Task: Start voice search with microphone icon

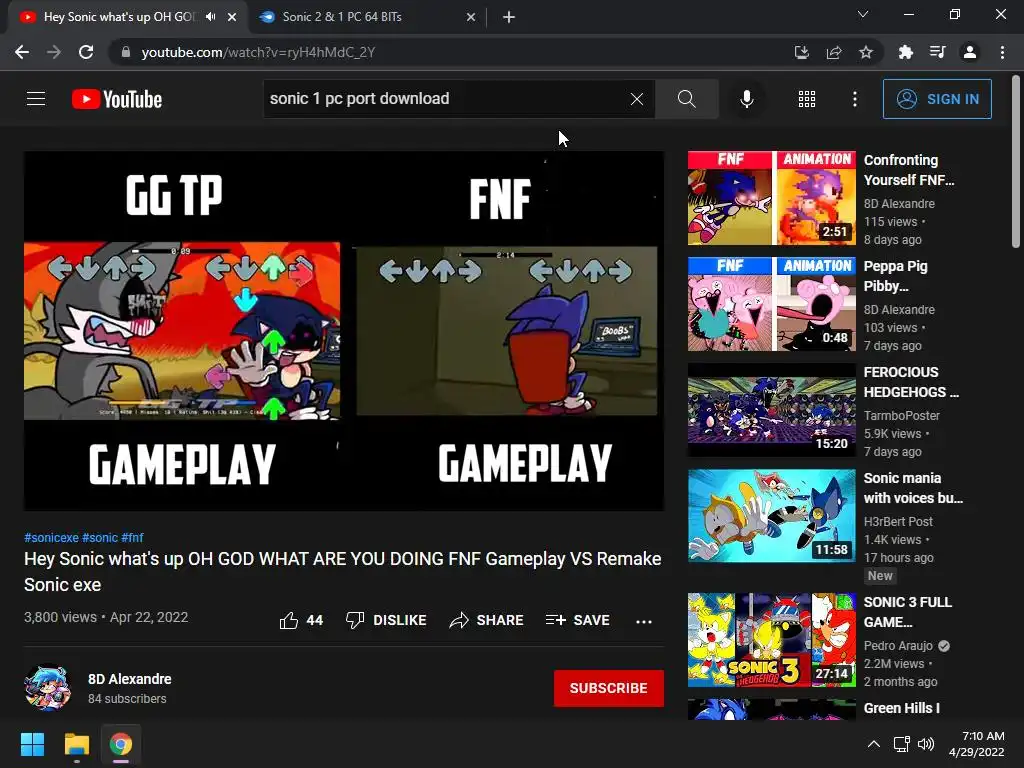Action: [746, 99]
